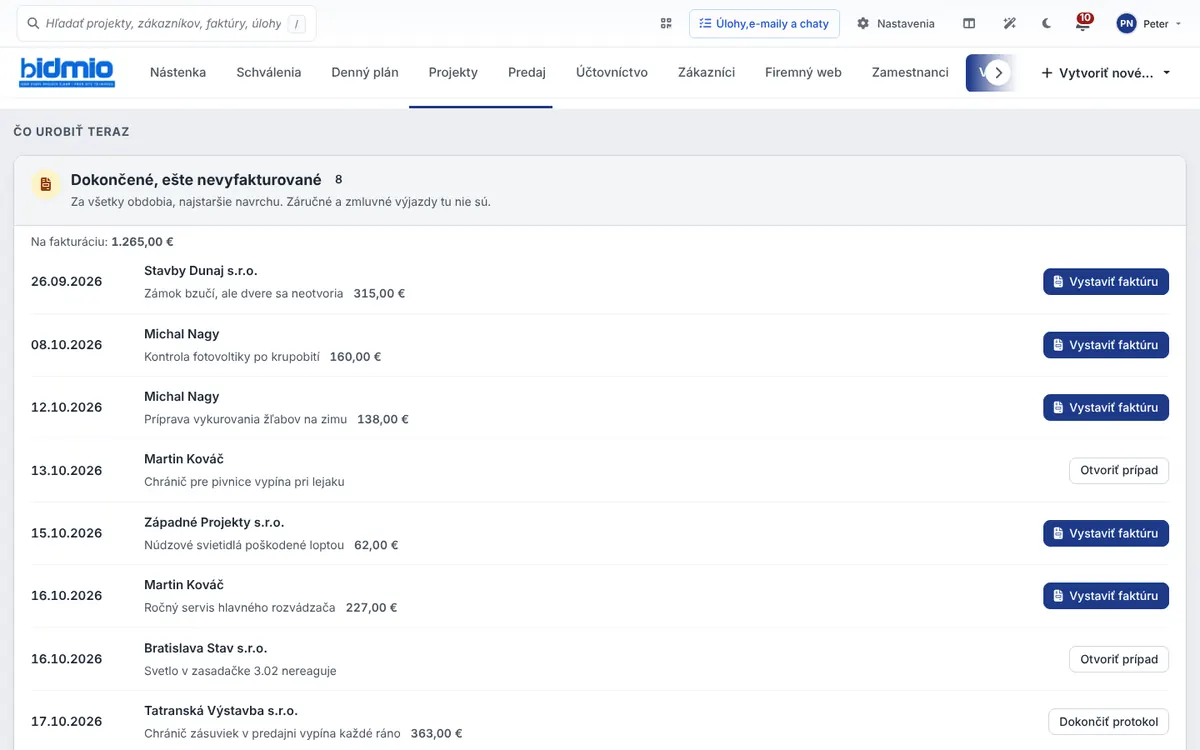
Task: Issue invoice for Príprava vykurovania žľabov
Action: 1106,407
